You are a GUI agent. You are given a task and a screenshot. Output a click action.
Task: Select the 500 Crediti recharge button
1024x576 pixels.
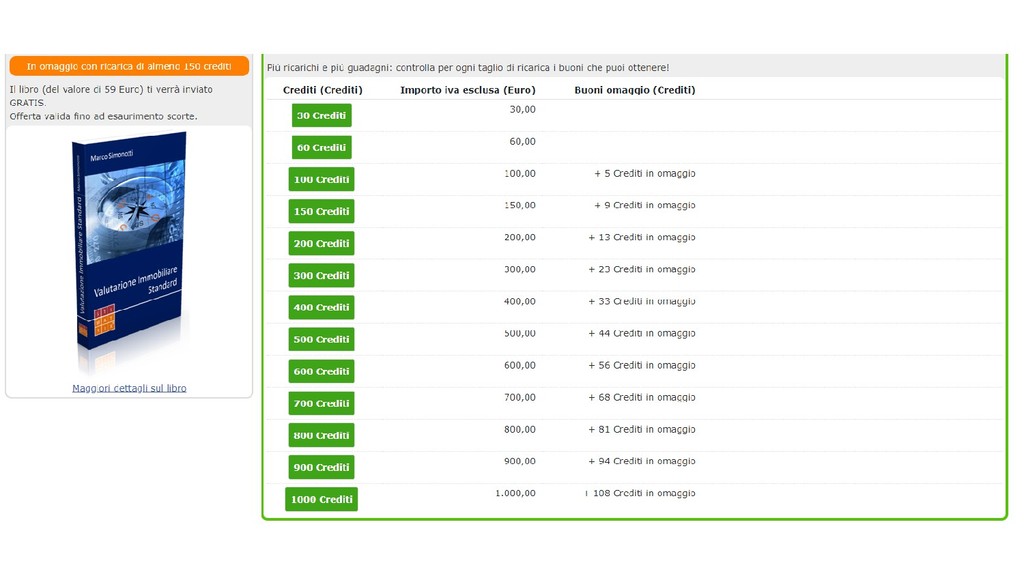coord(321,339)
